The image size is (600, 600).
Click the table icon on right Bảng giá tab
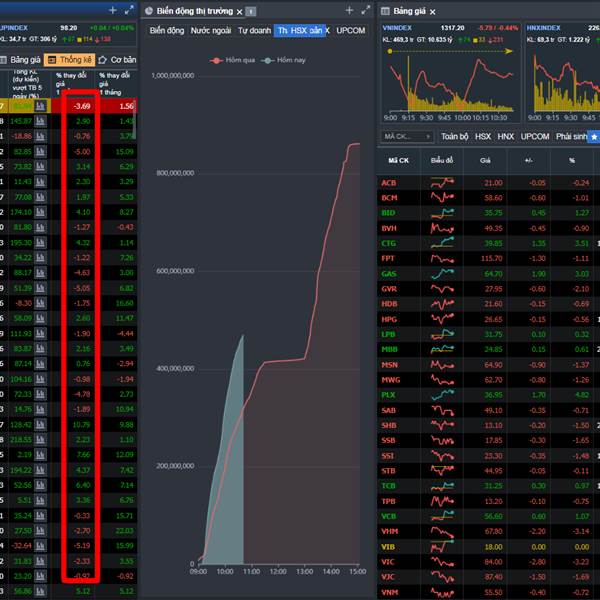pyautogui.click(x=385, y=11)
